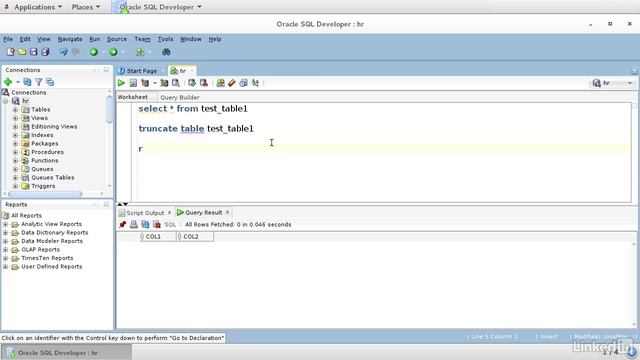Screen dimensions: 640x360
Task: Open the Source menu
Action: (117, 39)
